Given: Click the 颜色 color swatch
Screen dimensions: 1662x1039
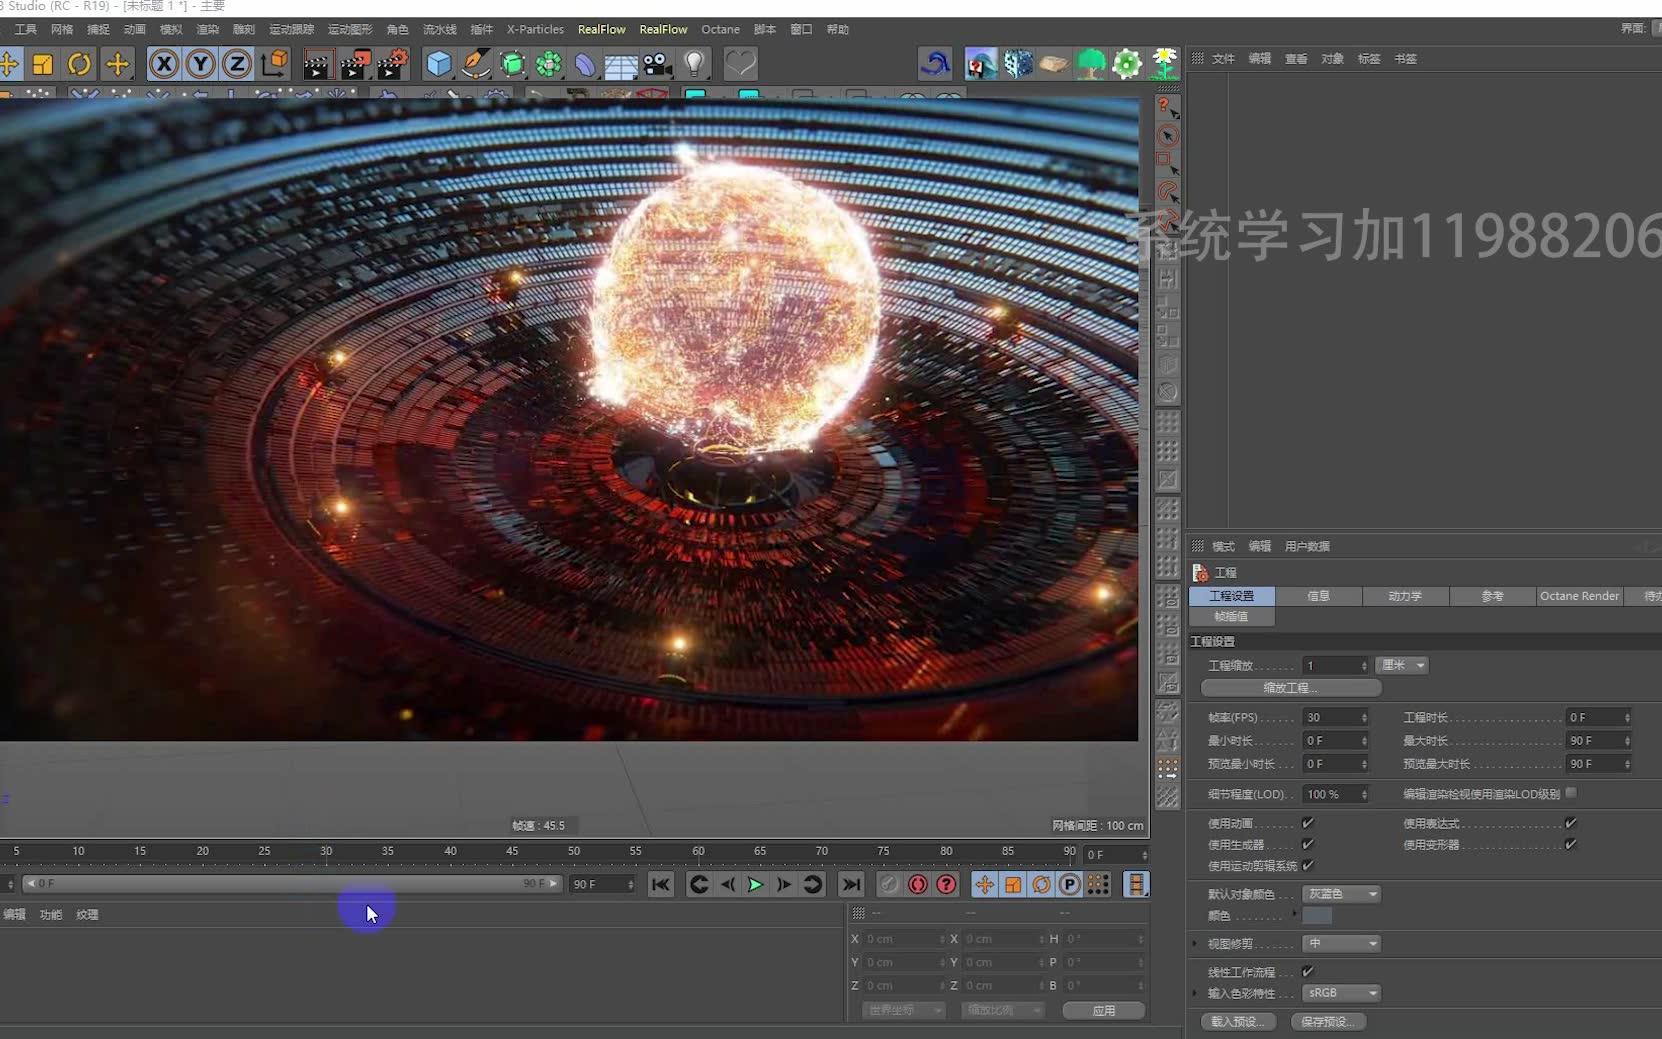Looking at the screenshot, I should tap(1320, 916).
